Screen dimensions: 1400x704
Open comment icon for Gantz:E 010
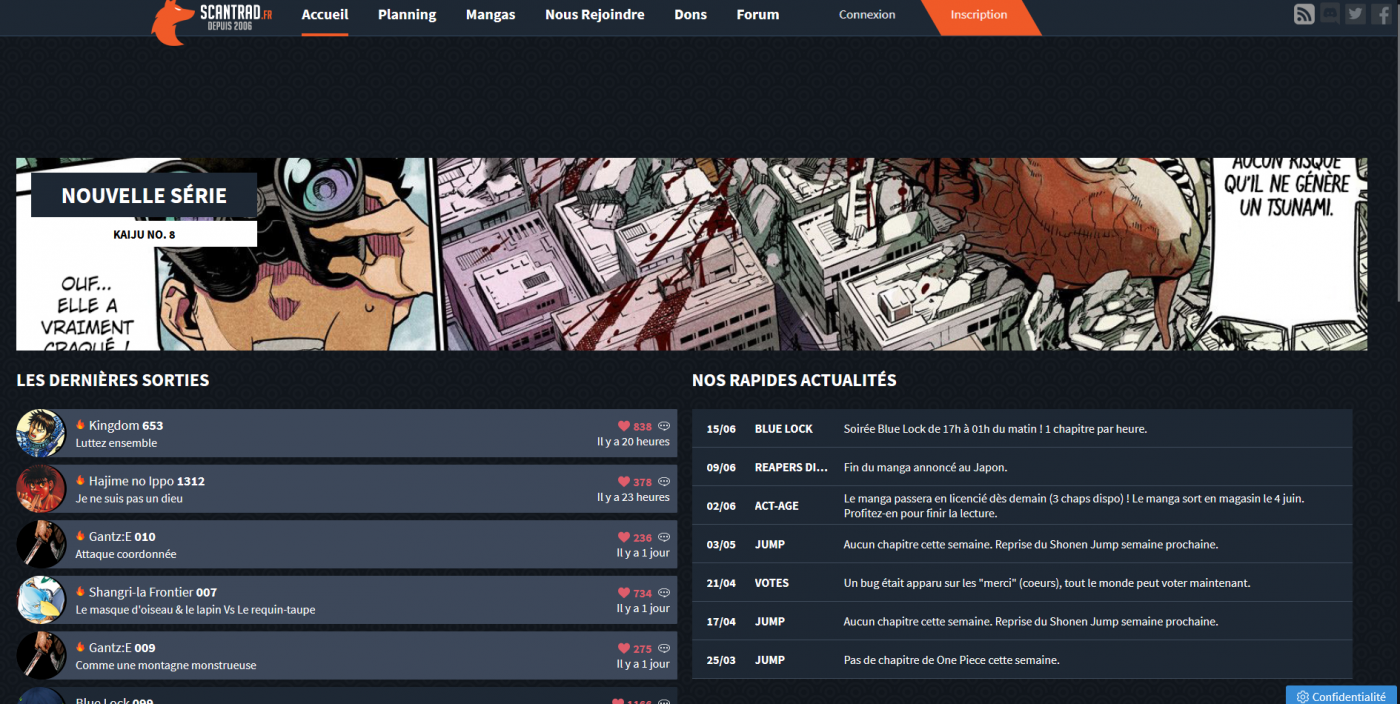pos(663,537)
